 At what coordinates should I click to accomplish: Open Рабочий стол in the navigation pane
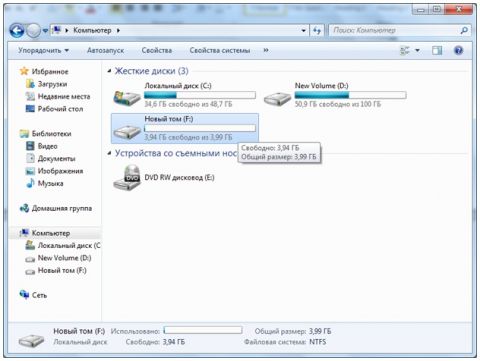(60, 109)
